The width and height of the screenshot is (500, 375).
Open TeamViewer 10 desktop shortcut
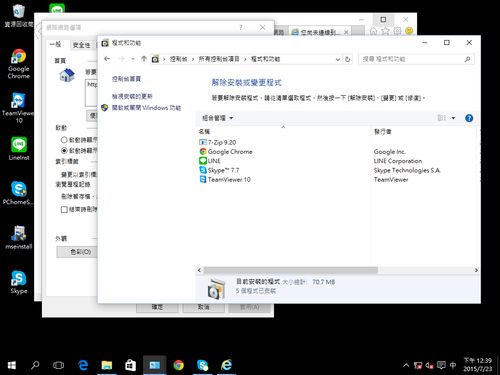(x=18, y=108)
